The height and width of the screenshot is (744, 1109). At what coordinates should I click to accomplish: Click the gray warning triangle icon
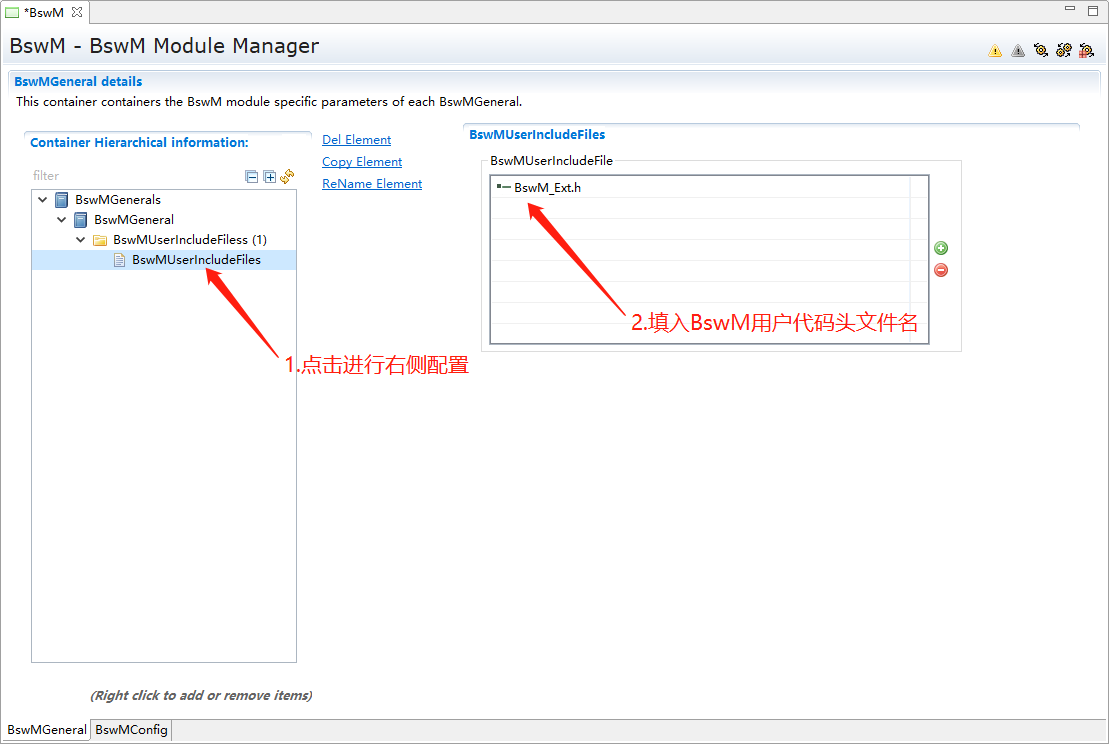pos(1018,50)
